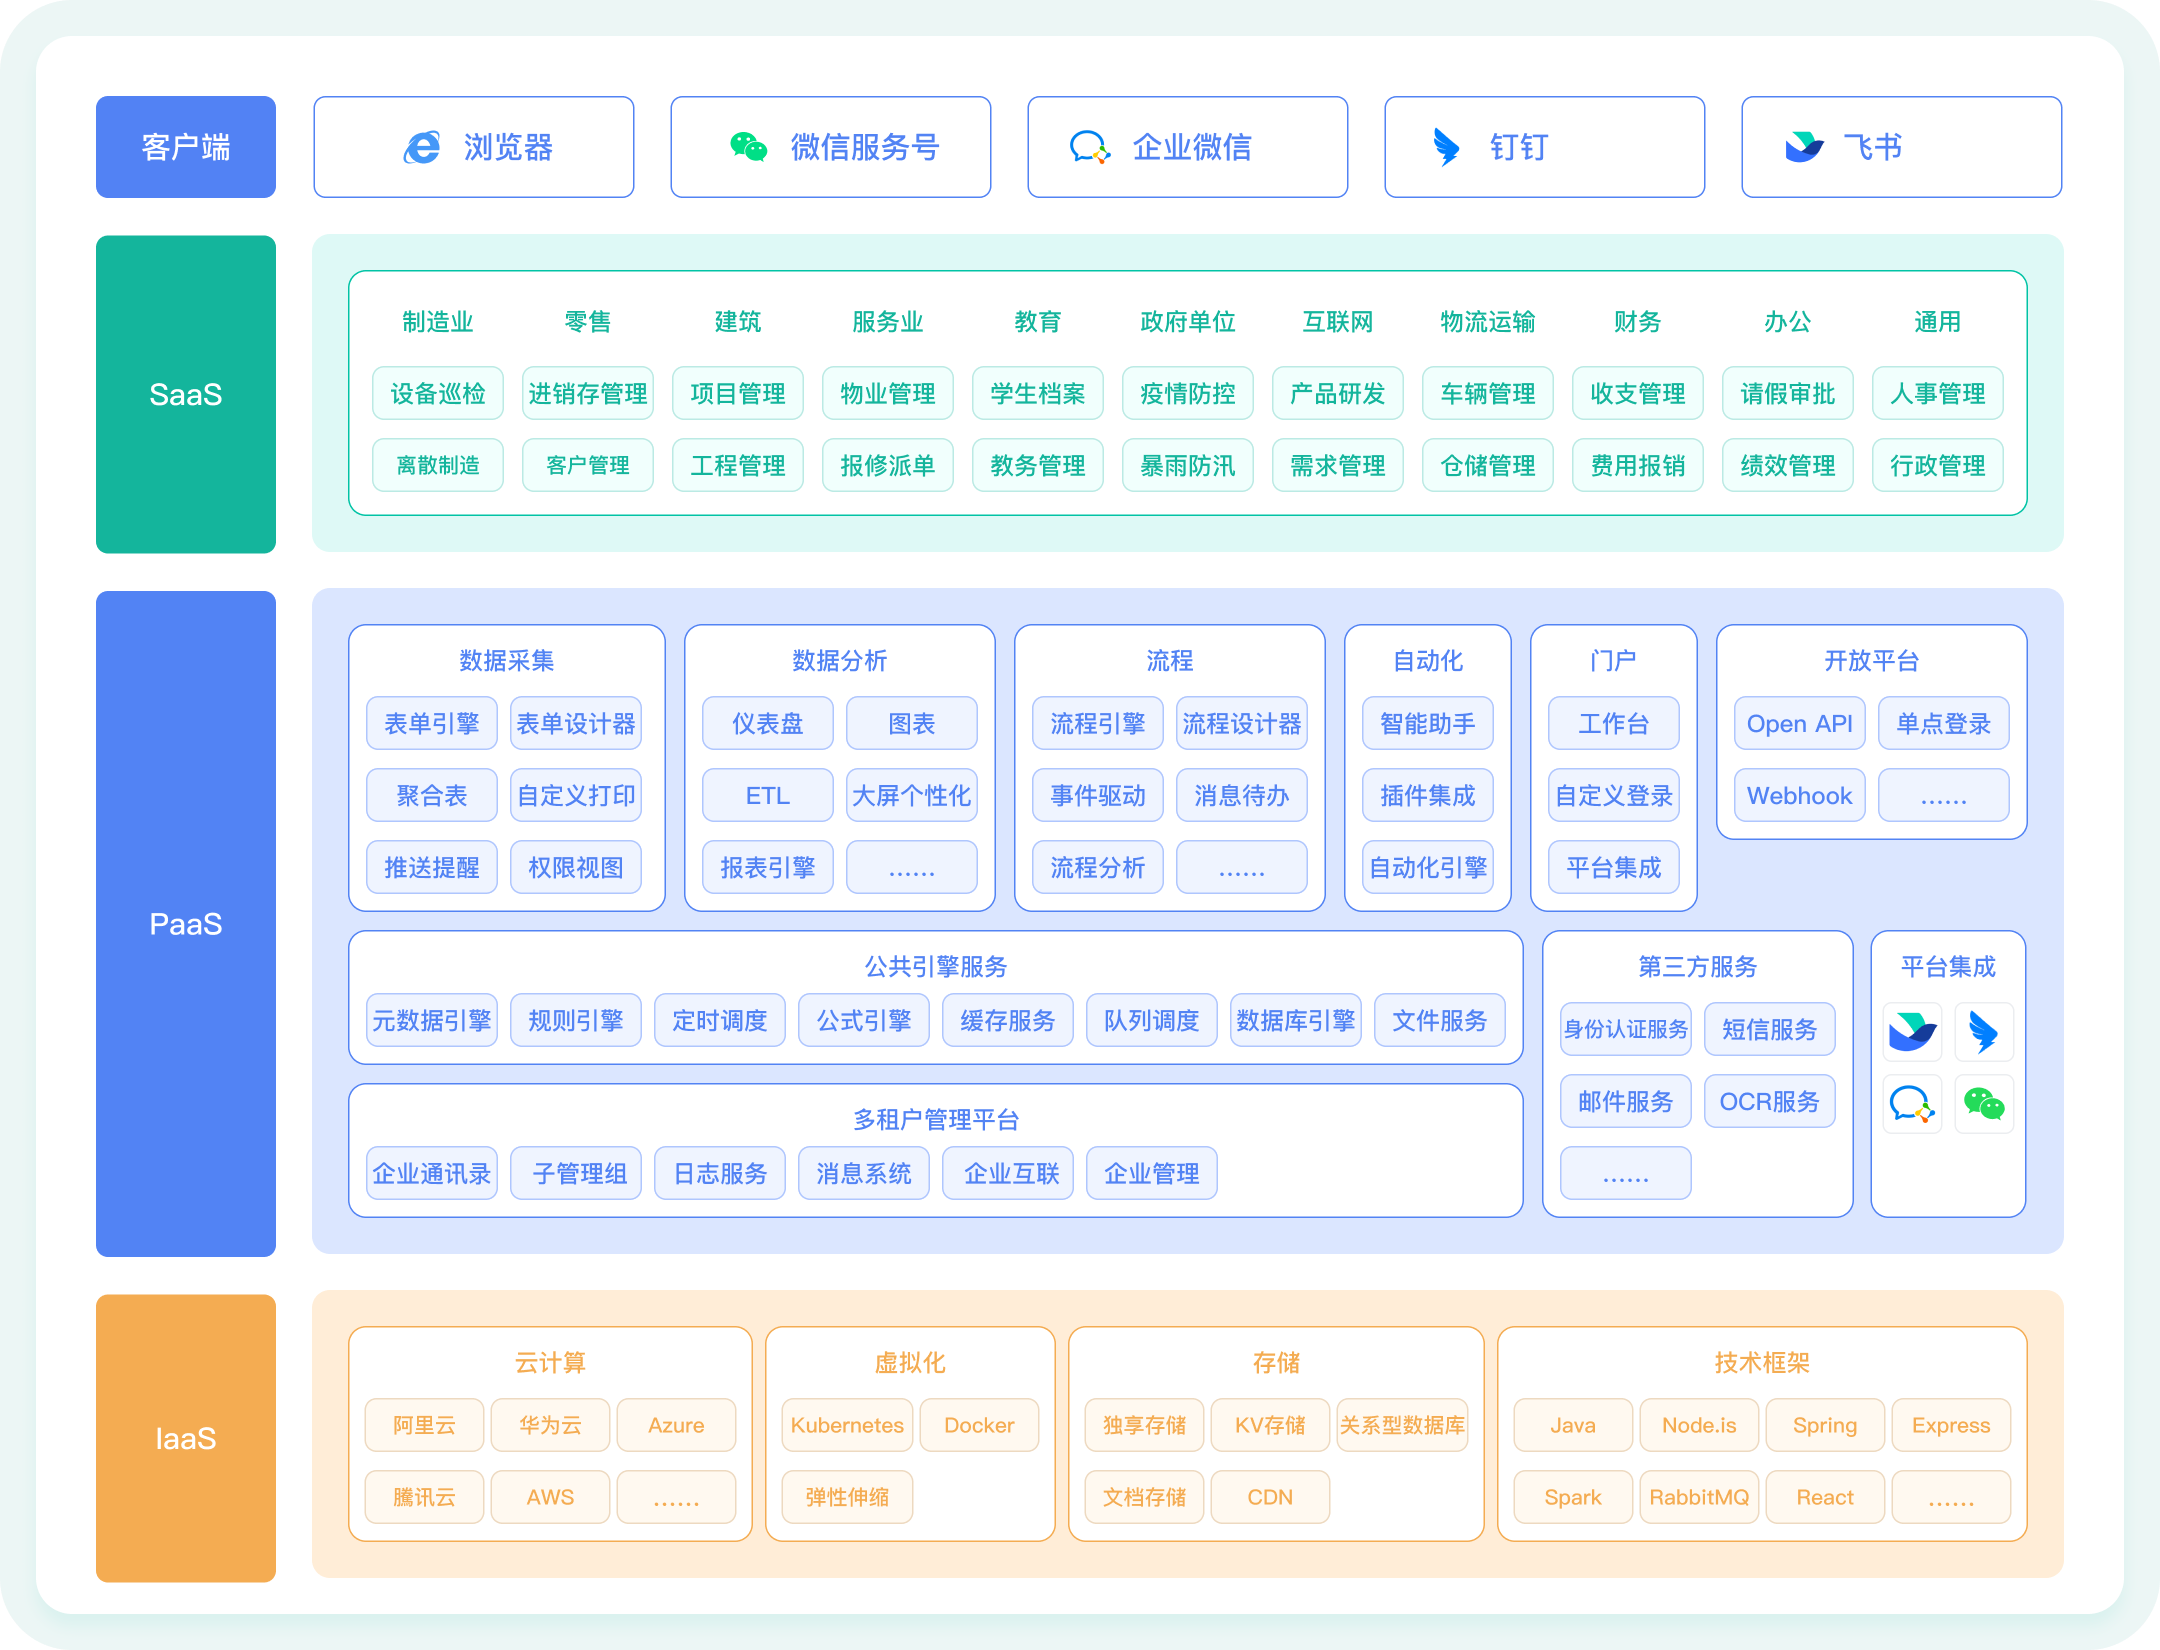Viewport: 2160px width, 1650px height.
Task: Click WeChat icon in 平台集成 panel
Action: 1984,1103
